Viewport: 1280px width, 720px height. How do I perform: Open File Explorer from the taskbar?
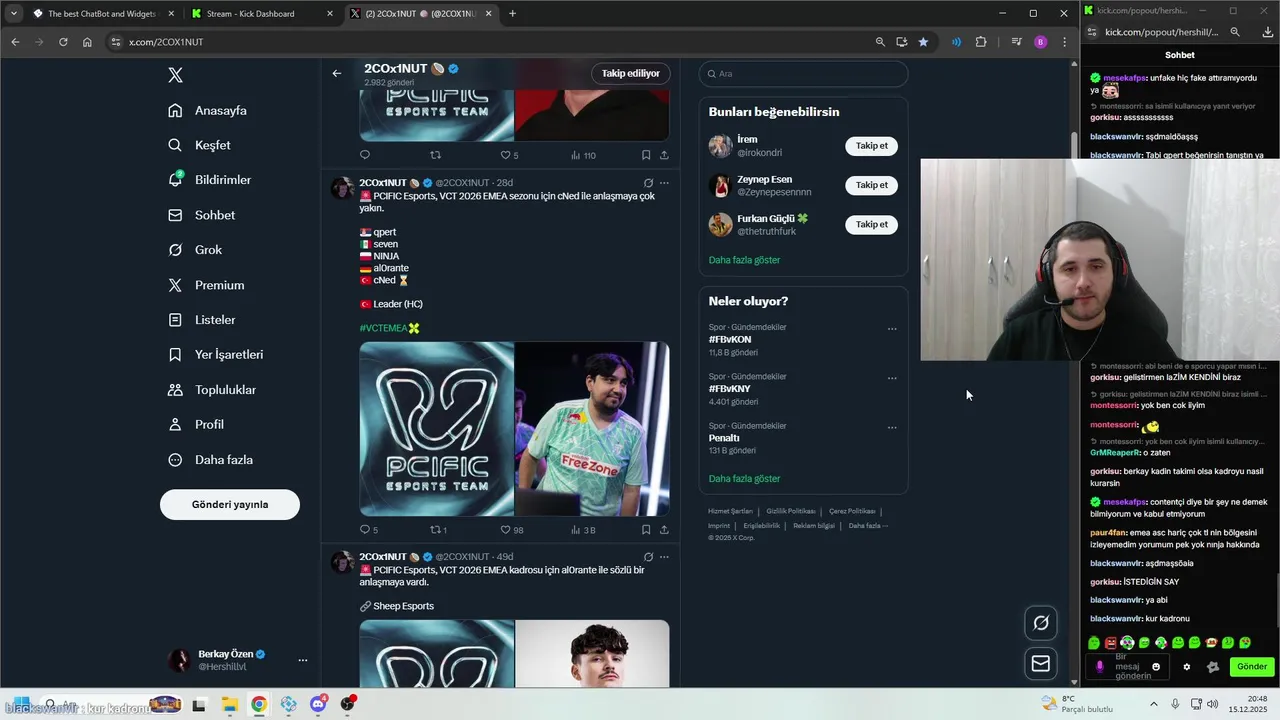pos(229,704)
